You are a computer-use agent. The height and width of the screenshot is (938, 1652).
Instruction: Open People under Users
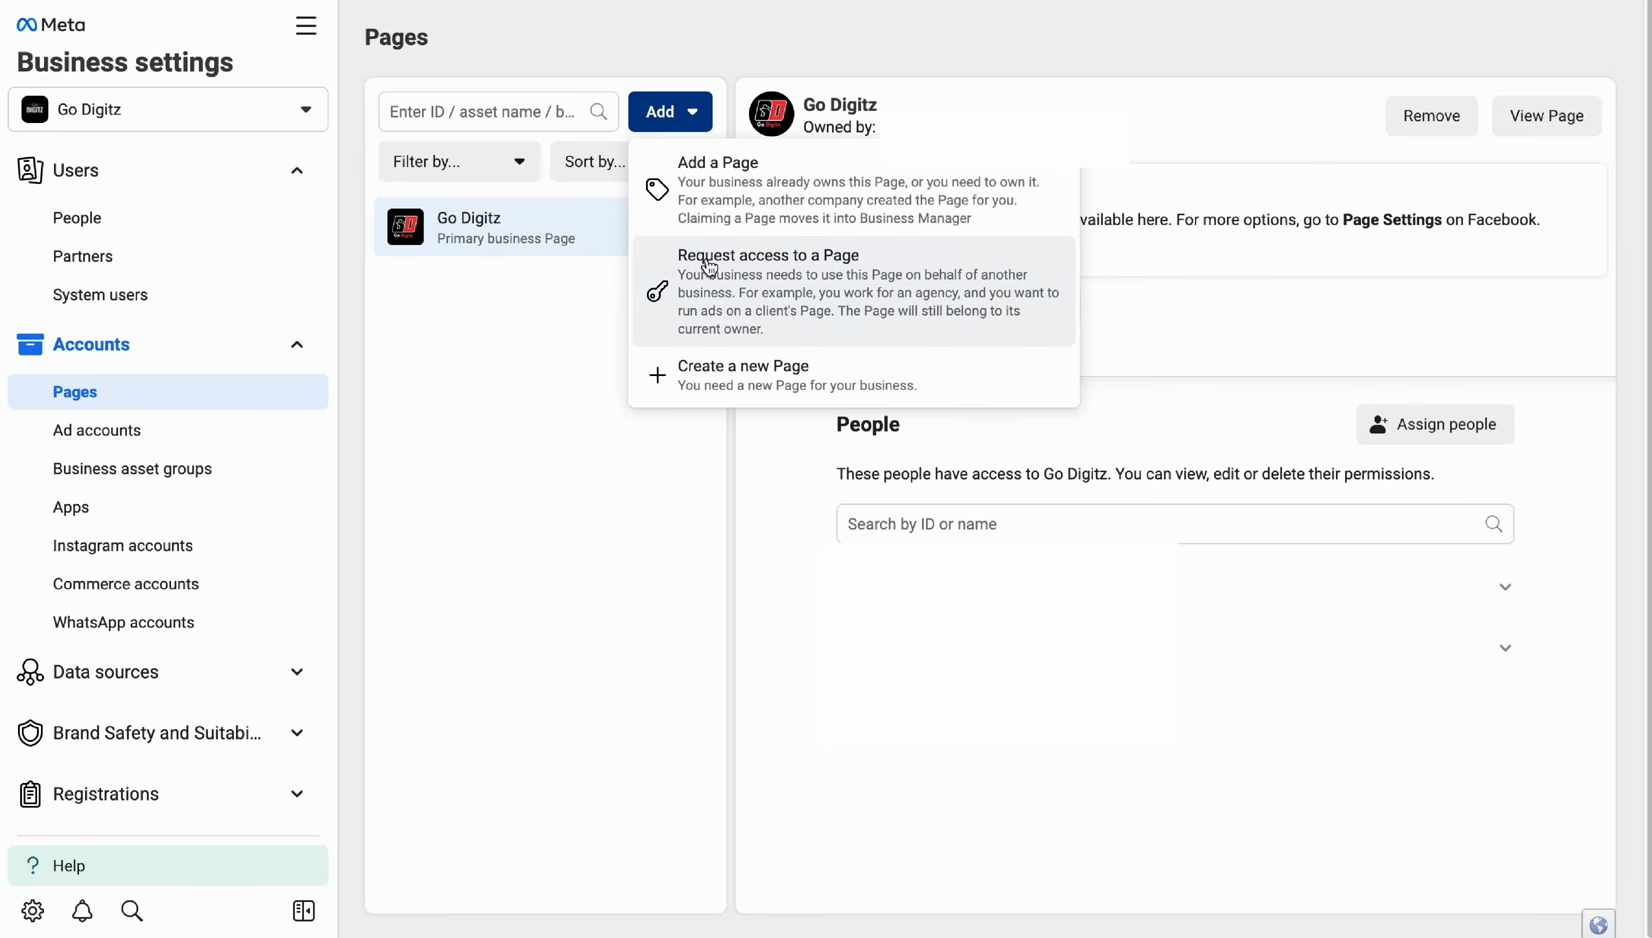coord(77,218)
